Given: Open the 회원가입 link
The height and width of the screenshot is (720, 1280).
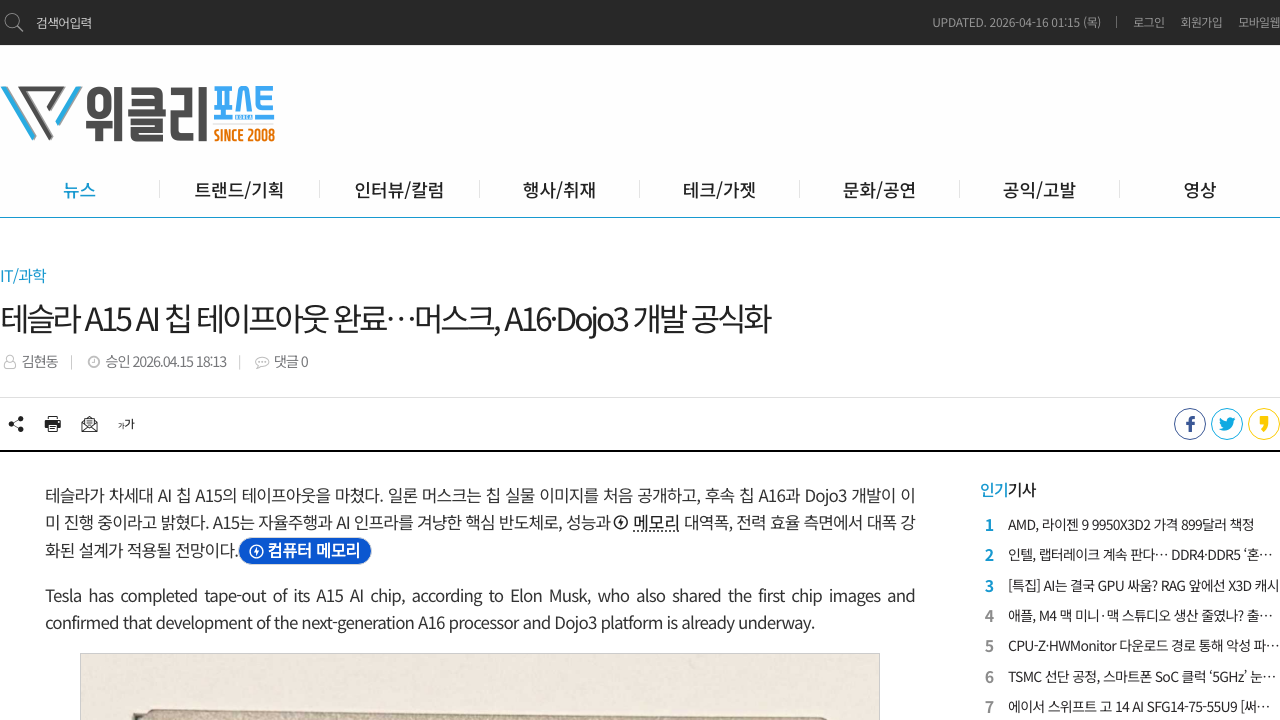Looking at the screenshot, I should click(1201, 22).
